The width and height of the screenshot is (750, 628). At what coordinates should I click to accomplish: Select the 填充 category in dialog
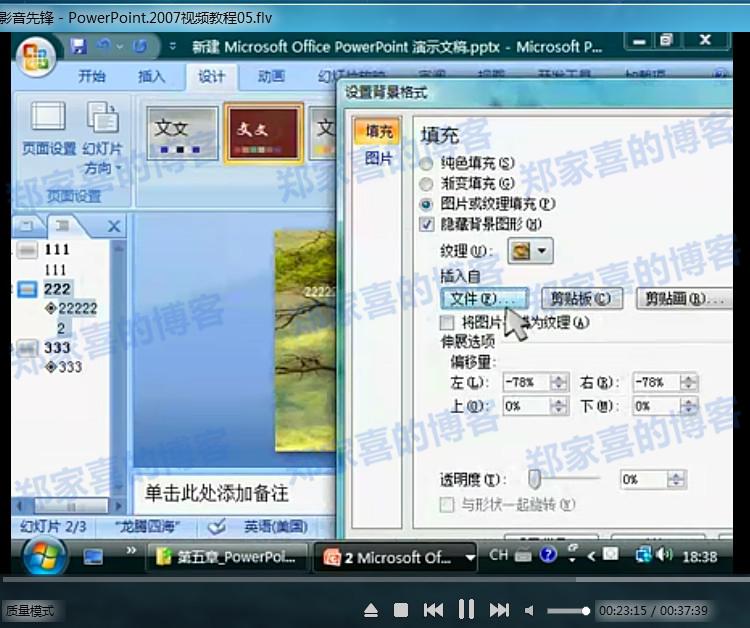[x=378, y=131]
